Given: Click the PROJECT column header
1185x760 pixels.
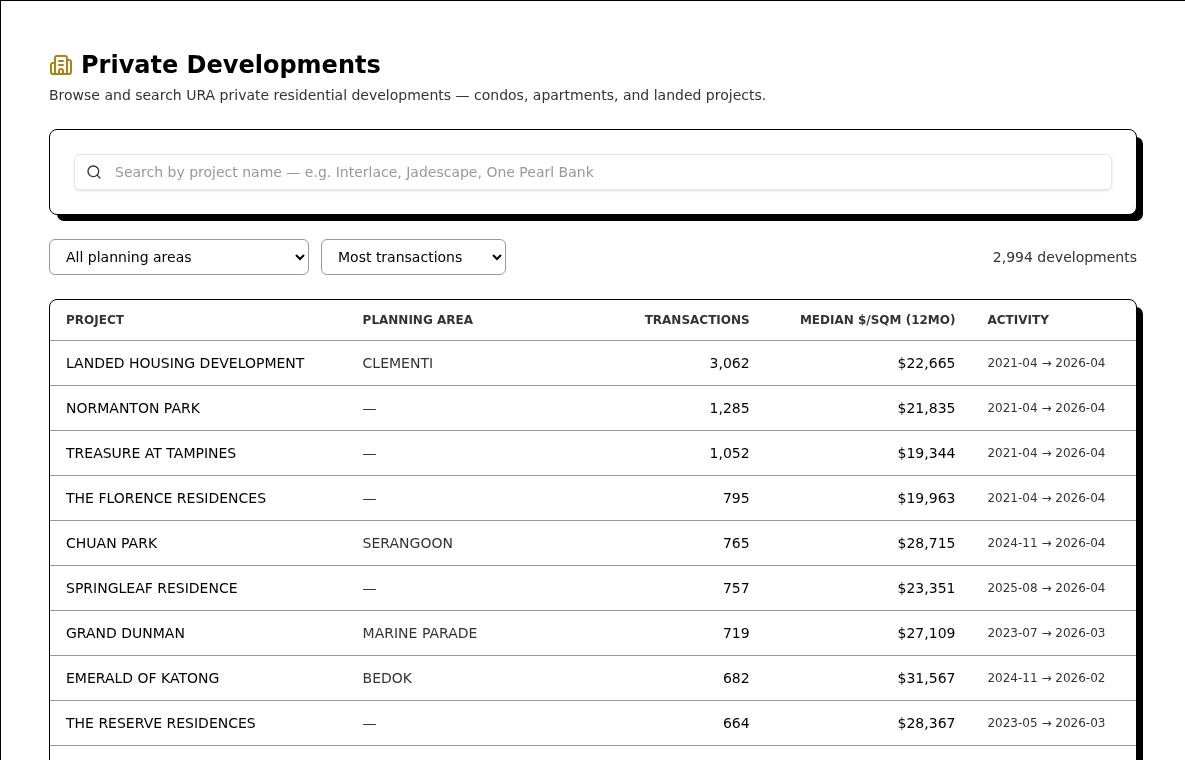Looking at the screenshot, I should click(x=95, y=320).
